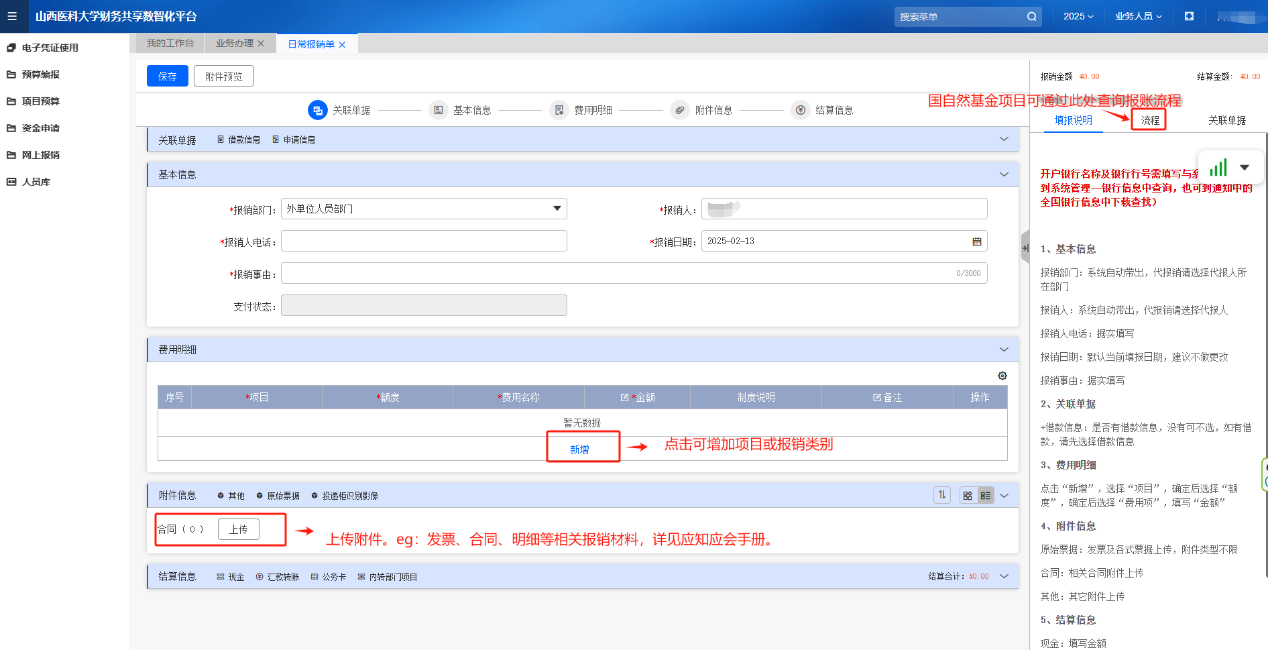Click the 保存 button
Screen dimensions: 1268x650
[x=167, y=77]
